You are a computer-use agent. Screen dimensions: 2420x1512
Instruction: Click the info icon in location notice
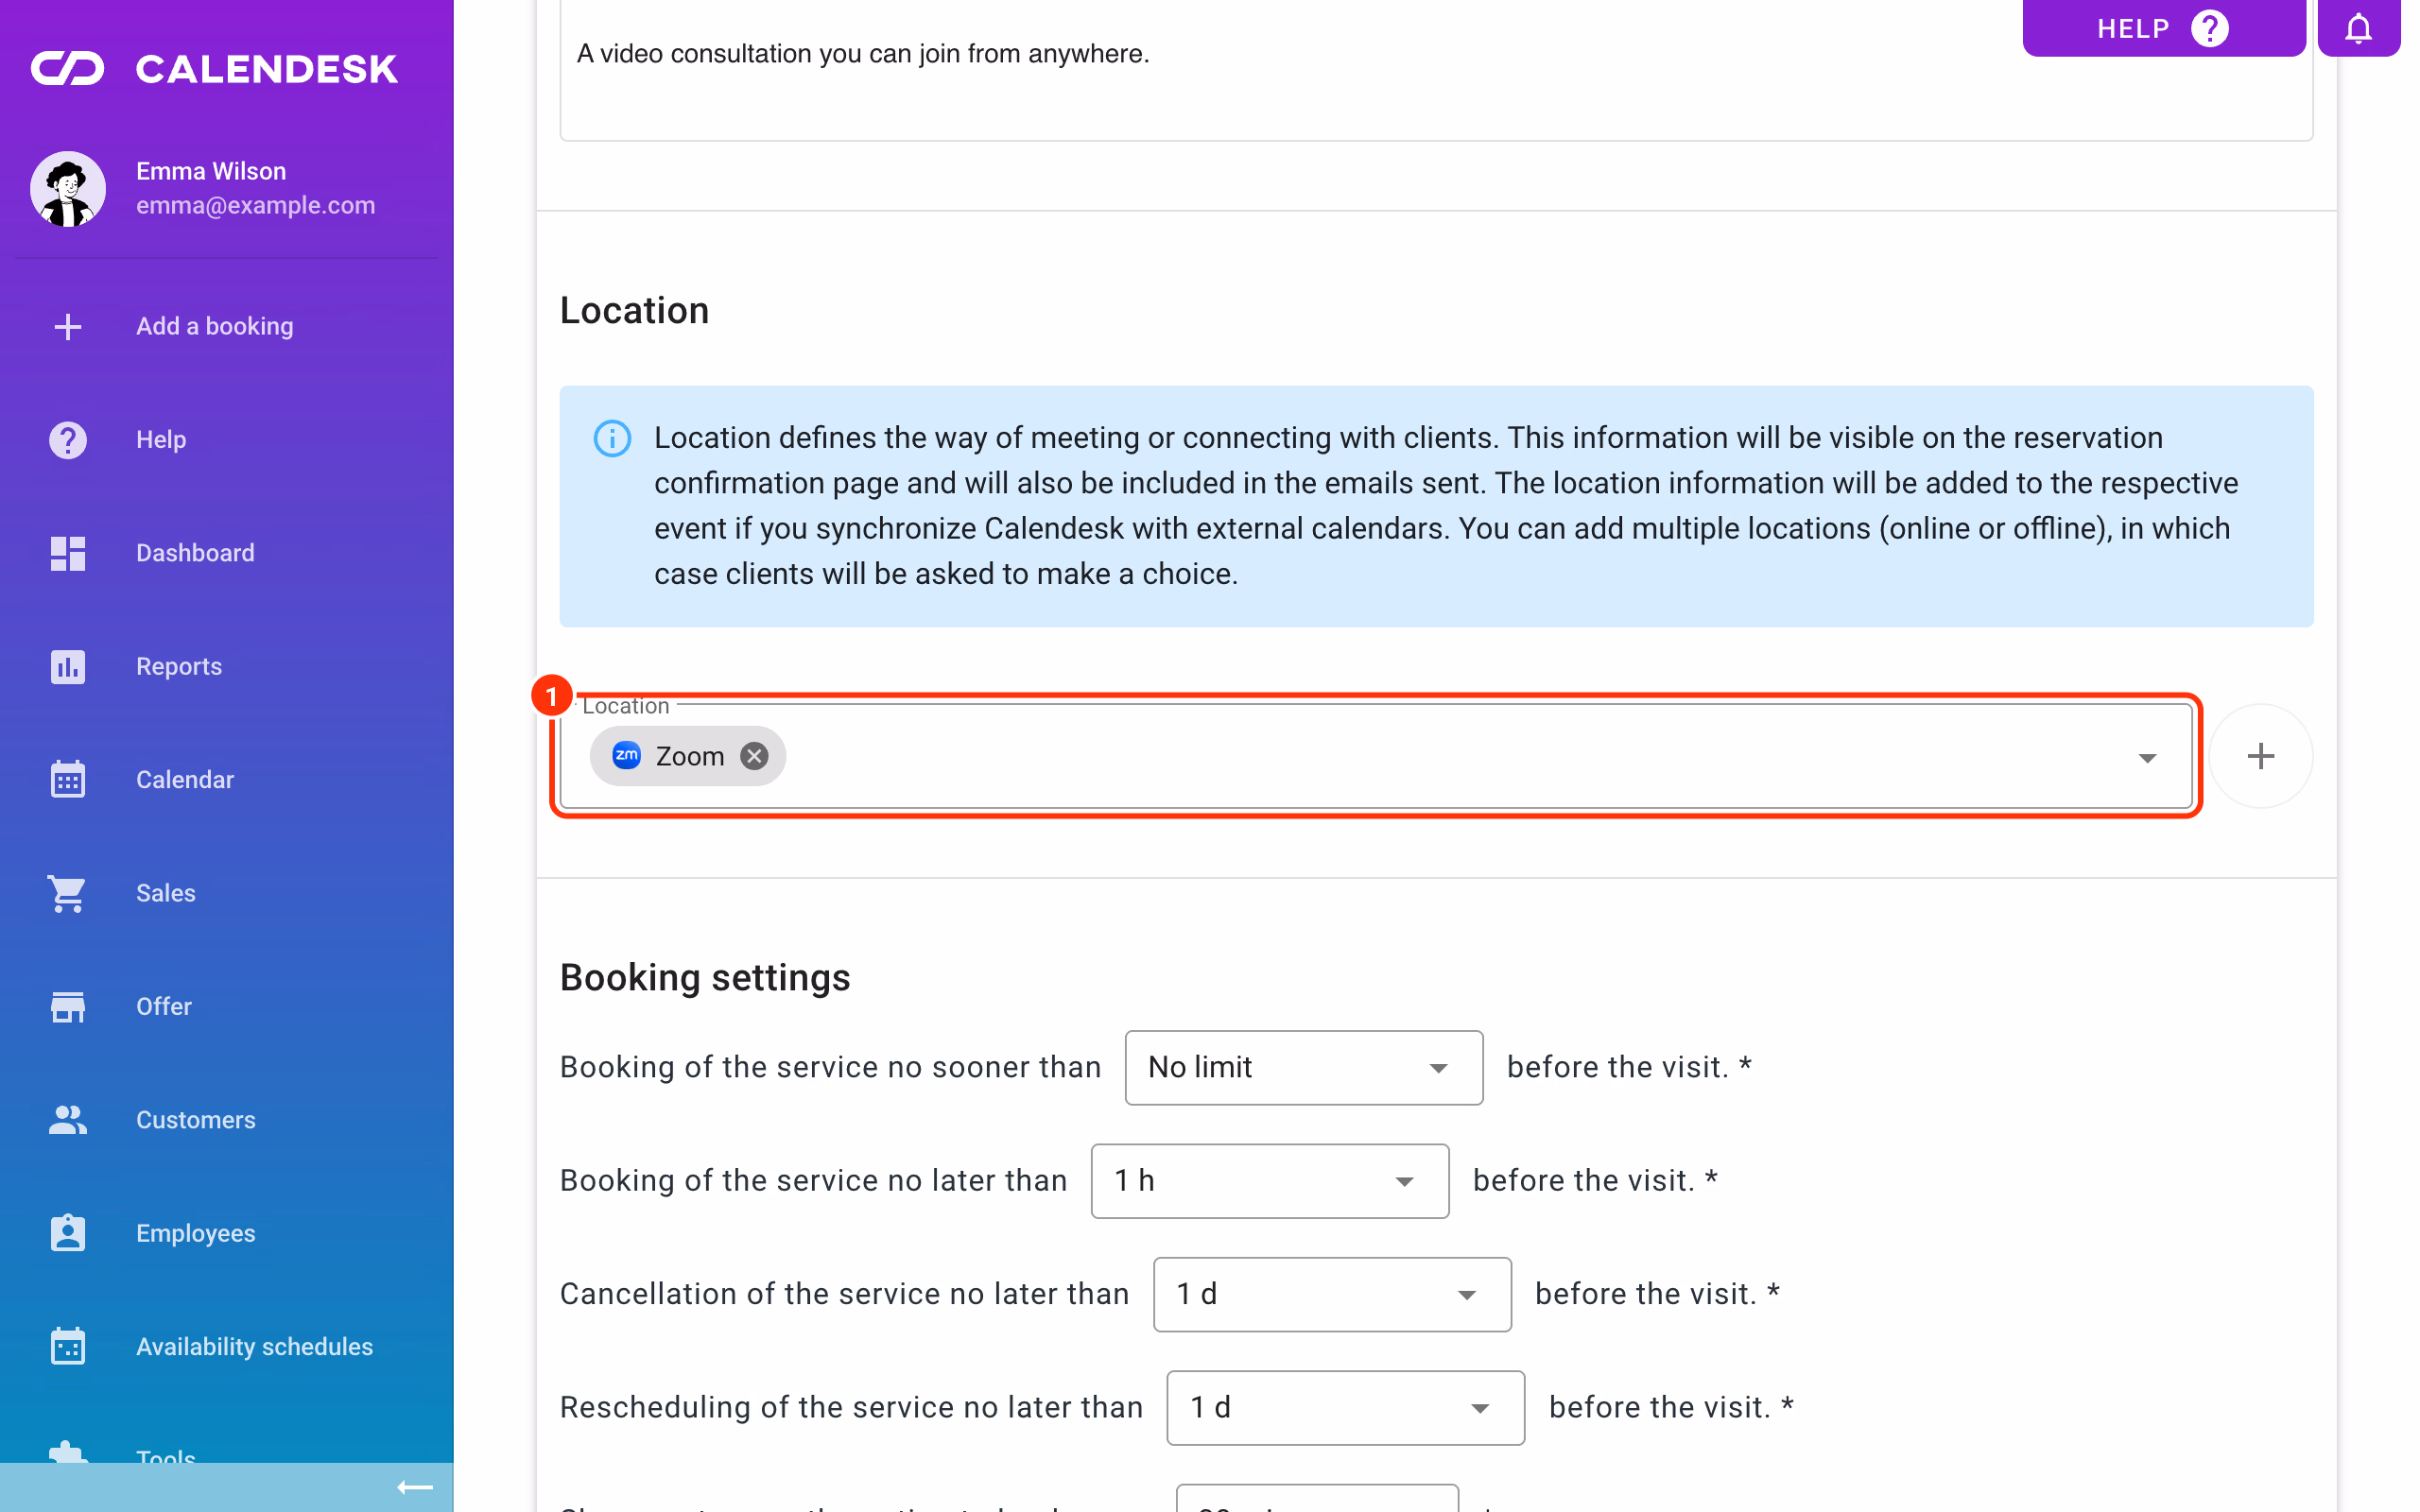point(612,438)
